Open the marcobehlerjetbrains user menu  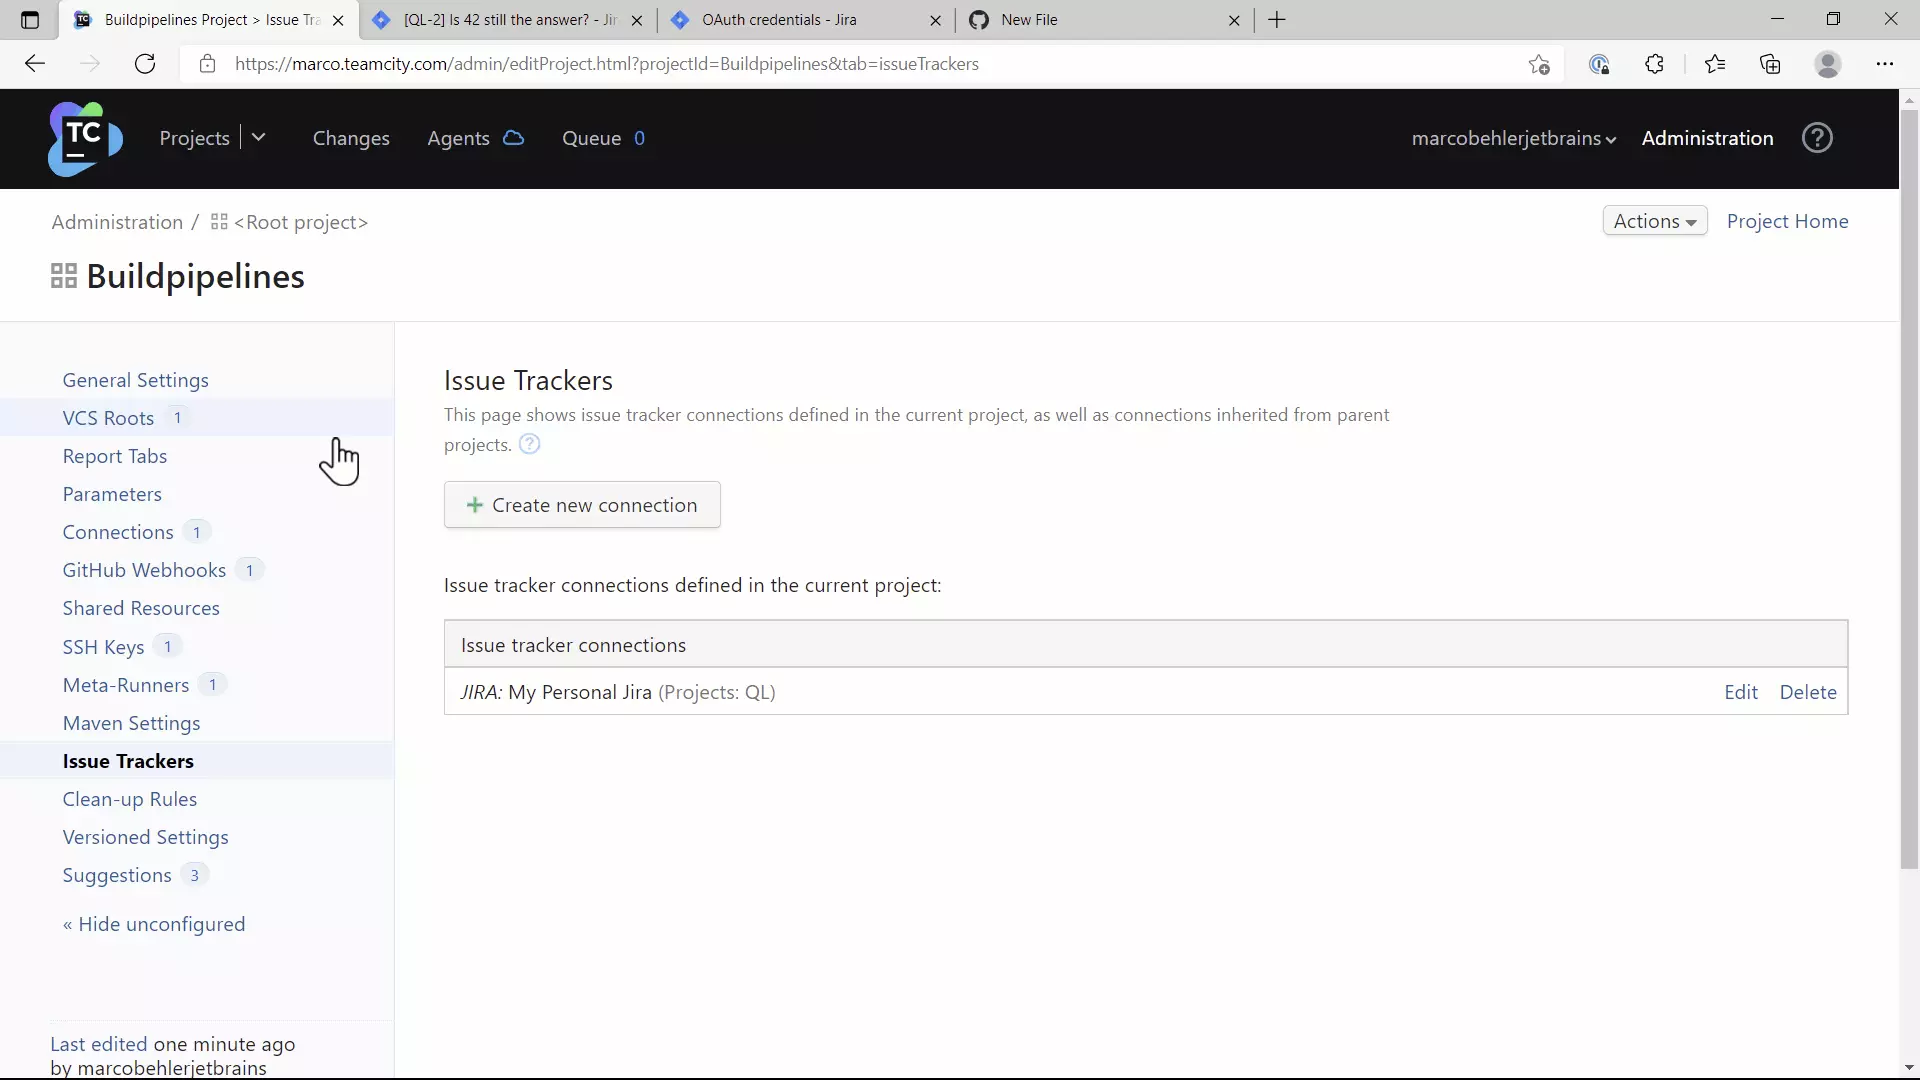point(1513,139)
